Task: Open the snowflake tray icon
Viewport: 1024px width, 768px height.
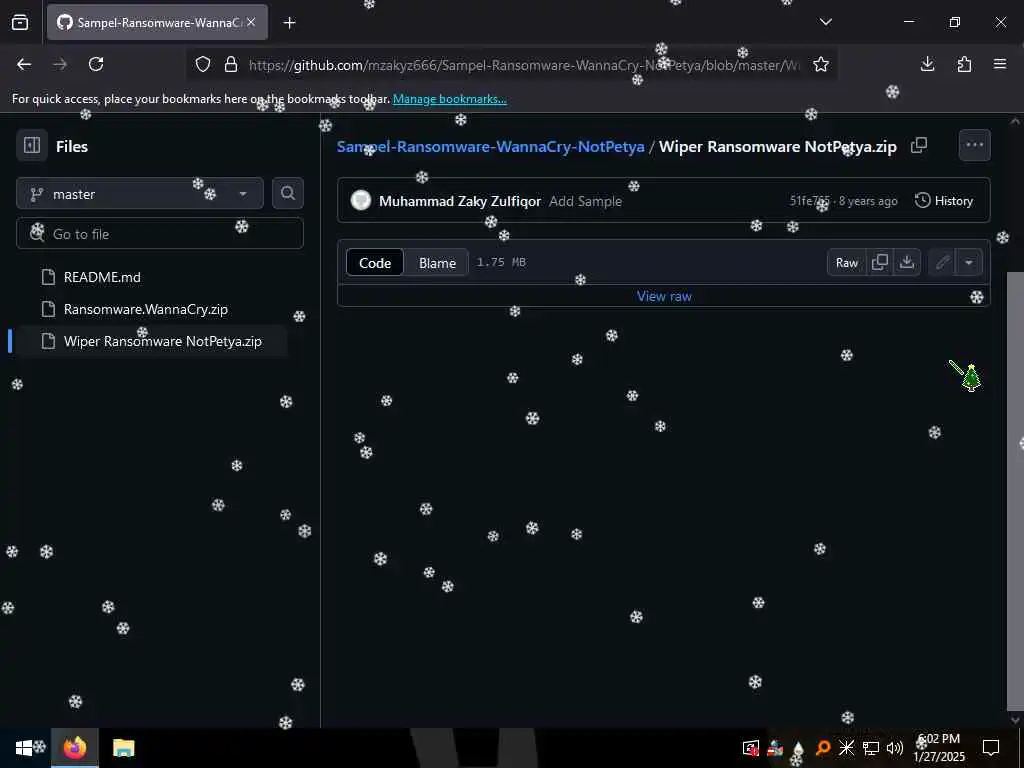Action: (846, 748)
